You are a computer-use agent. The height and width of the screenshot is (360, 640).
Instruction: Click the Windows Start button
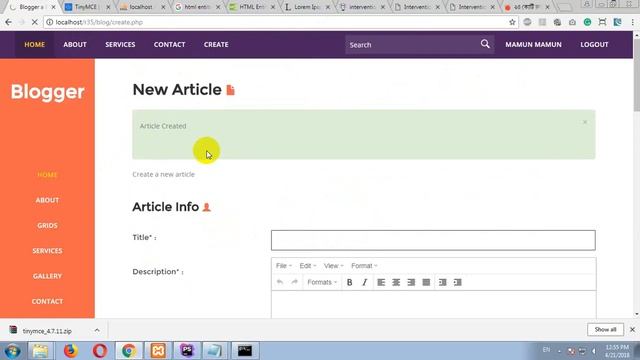tap(12, 351)
